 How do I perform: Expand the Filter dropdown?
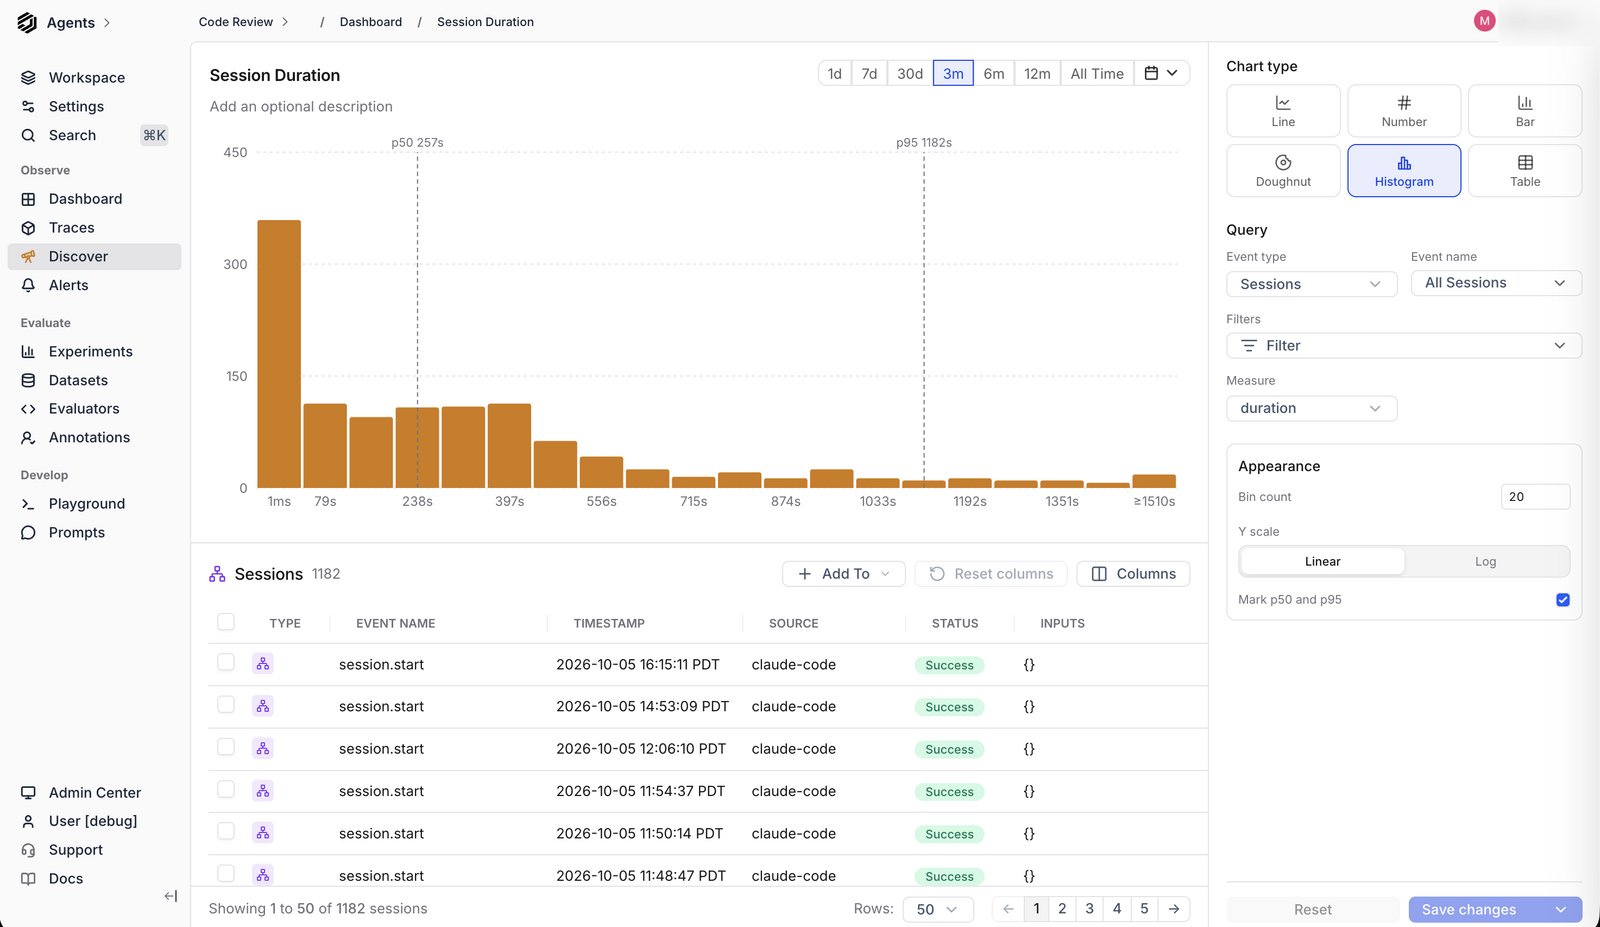pos(1404,346)
